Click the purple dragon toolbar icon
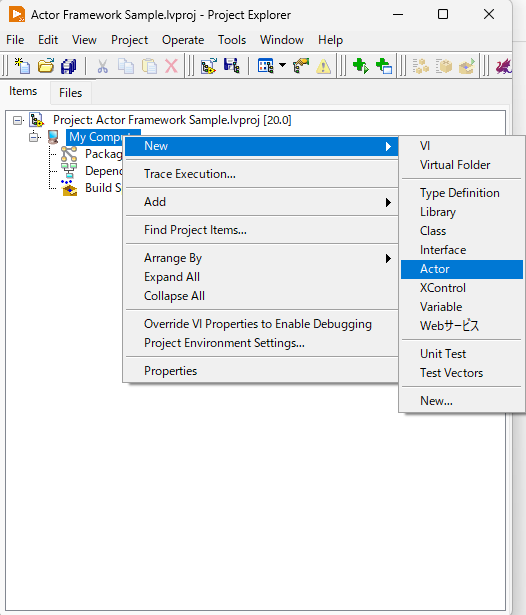Screen dimensions: 526x615 point(504,66)
